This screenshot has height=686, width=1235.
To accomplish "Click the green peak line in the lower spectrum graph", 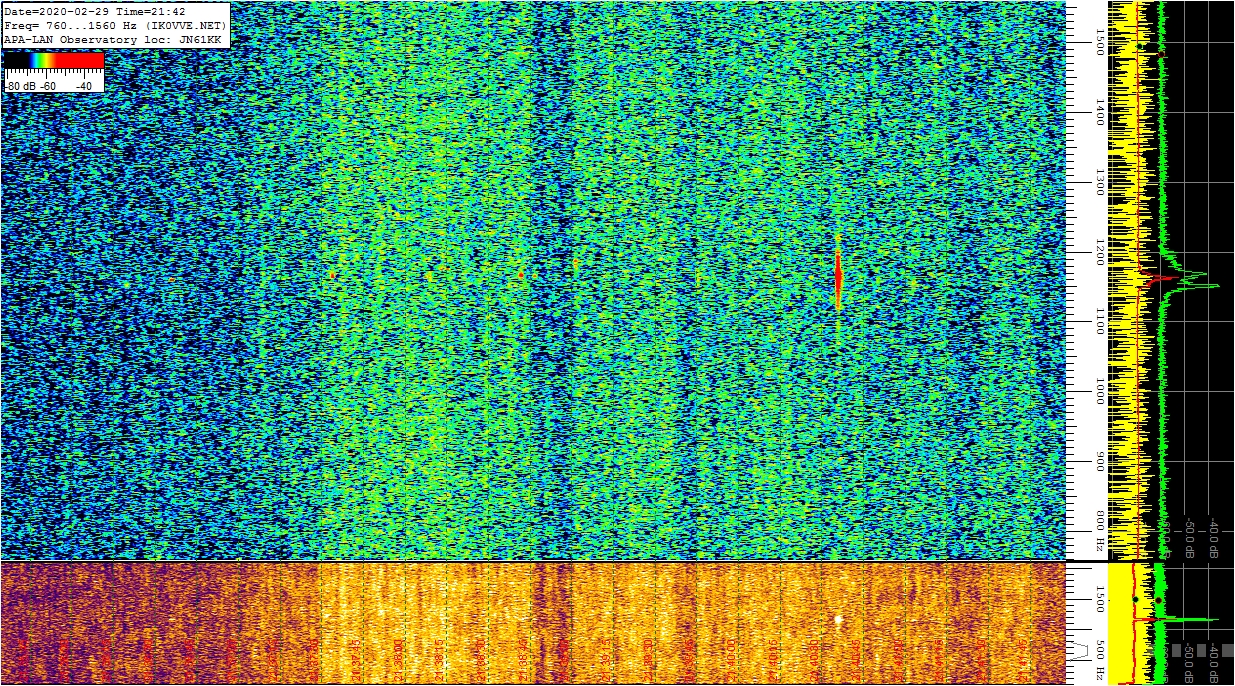I will 1192,620.
